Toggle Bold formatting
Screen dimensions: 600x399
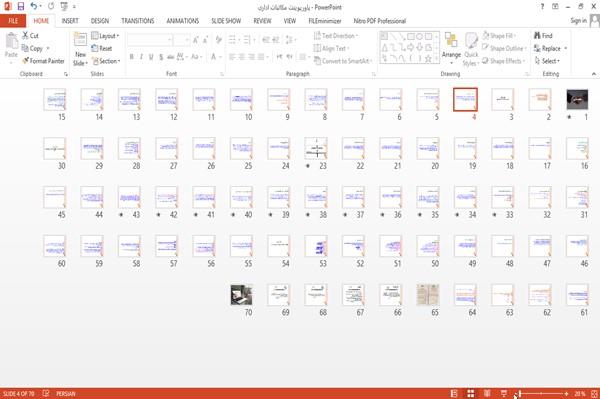(132, 57)
